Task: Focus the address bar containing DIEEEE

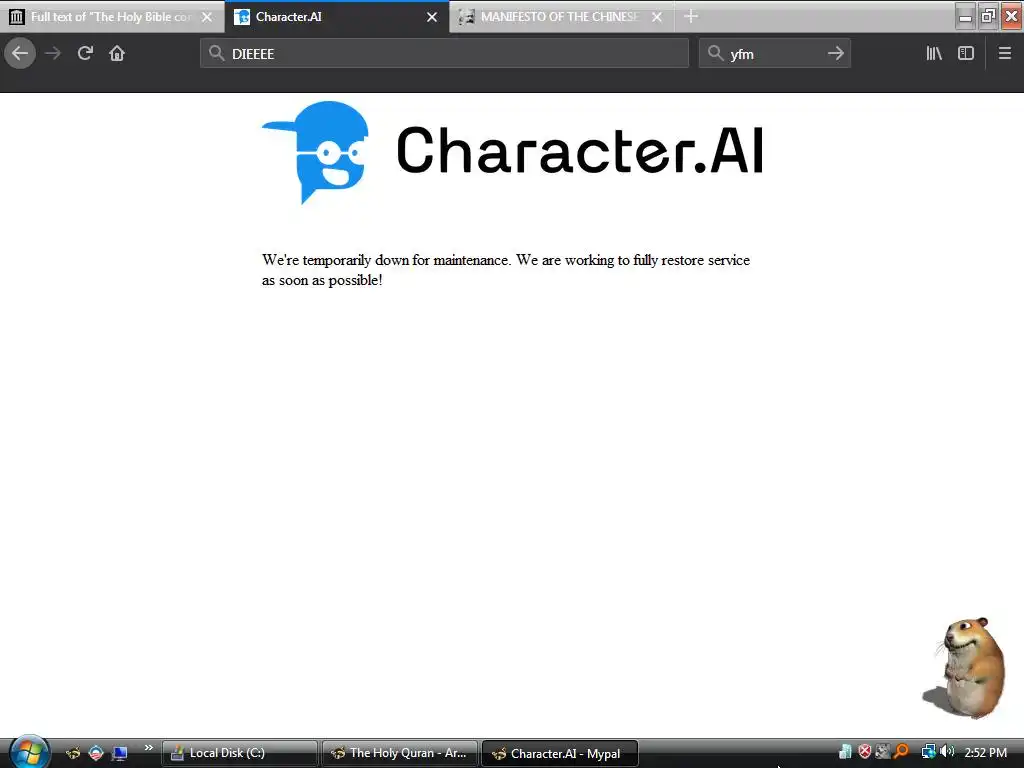Action: coord(444,53)
